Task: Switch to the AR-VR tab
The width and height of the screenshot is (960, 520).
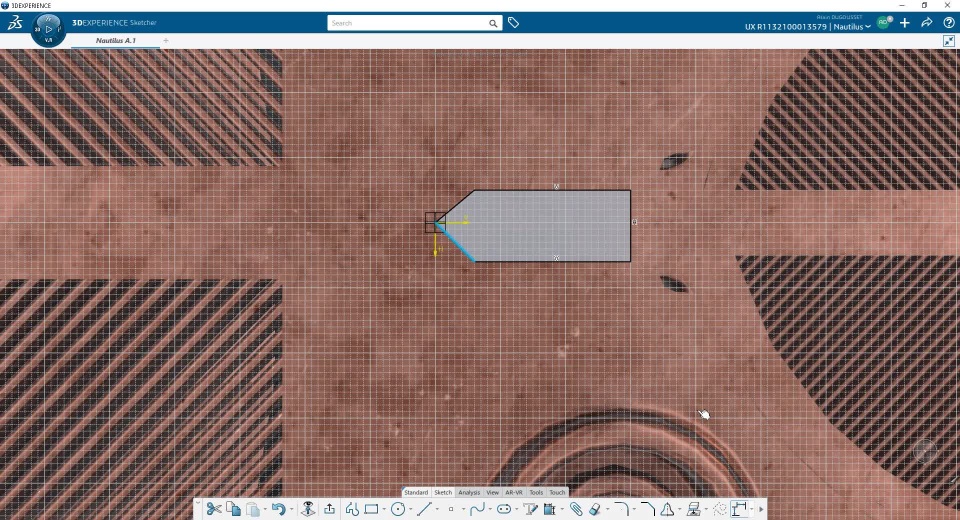Action: 514,492
